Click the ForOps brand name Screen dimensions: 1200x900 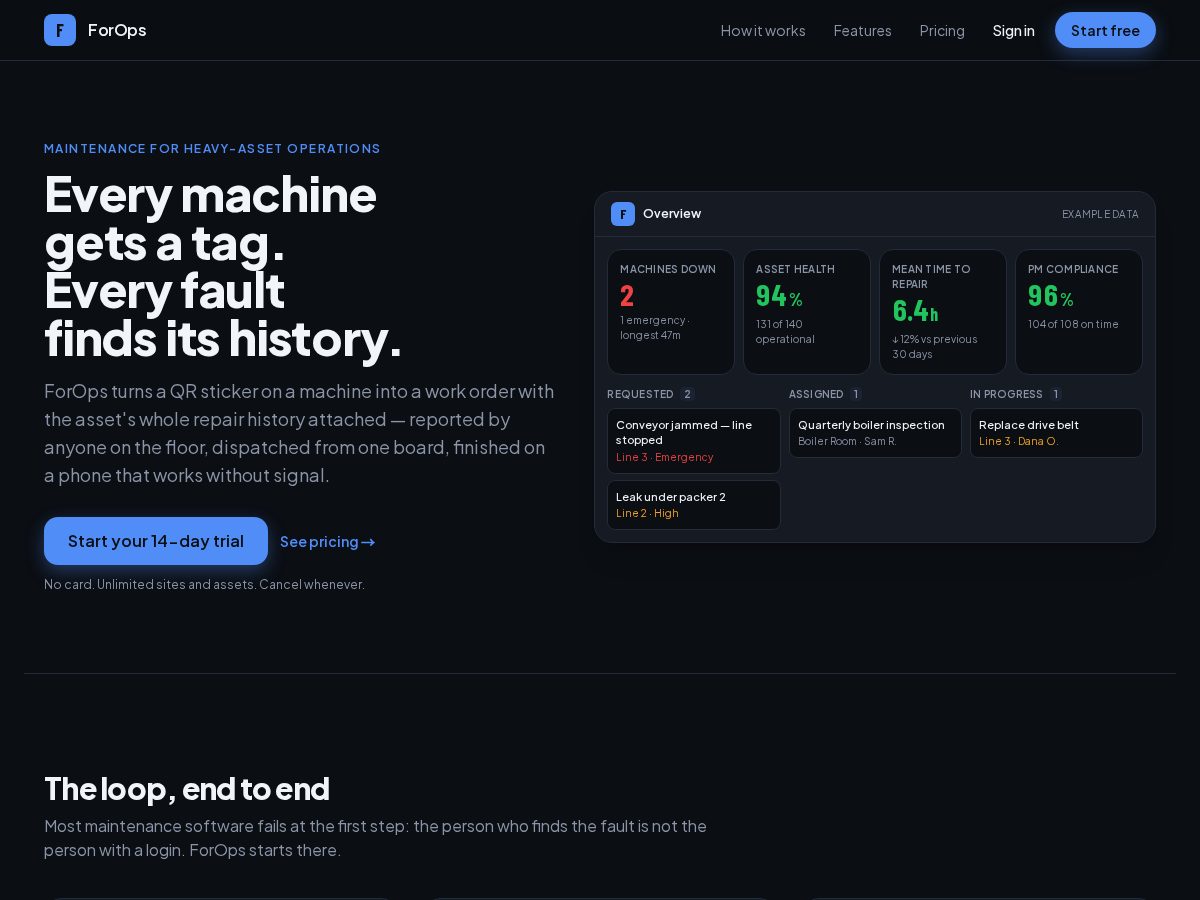tap(117, 30)
